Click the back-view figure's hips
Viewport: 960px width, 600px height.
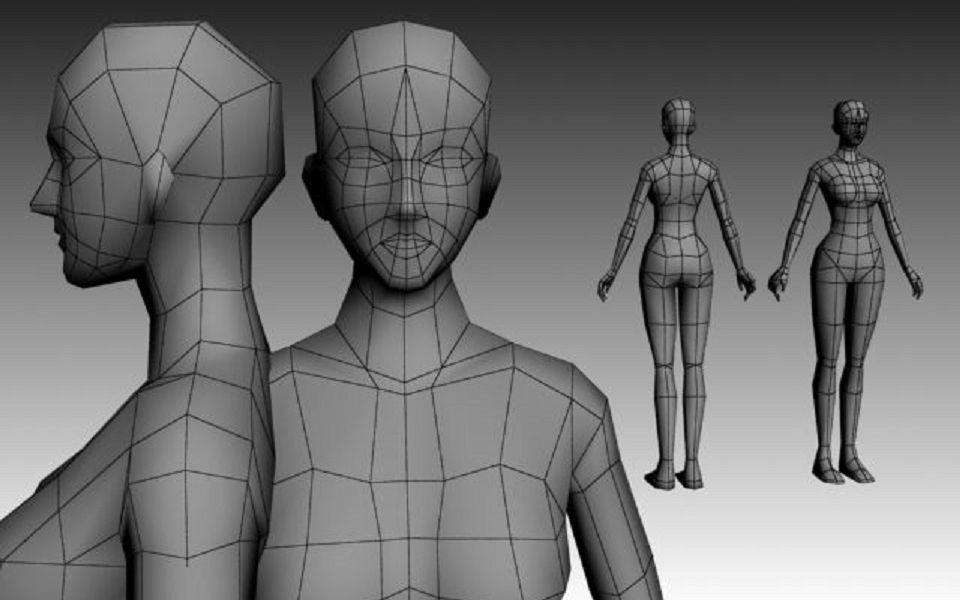click(x=677, y=266)
